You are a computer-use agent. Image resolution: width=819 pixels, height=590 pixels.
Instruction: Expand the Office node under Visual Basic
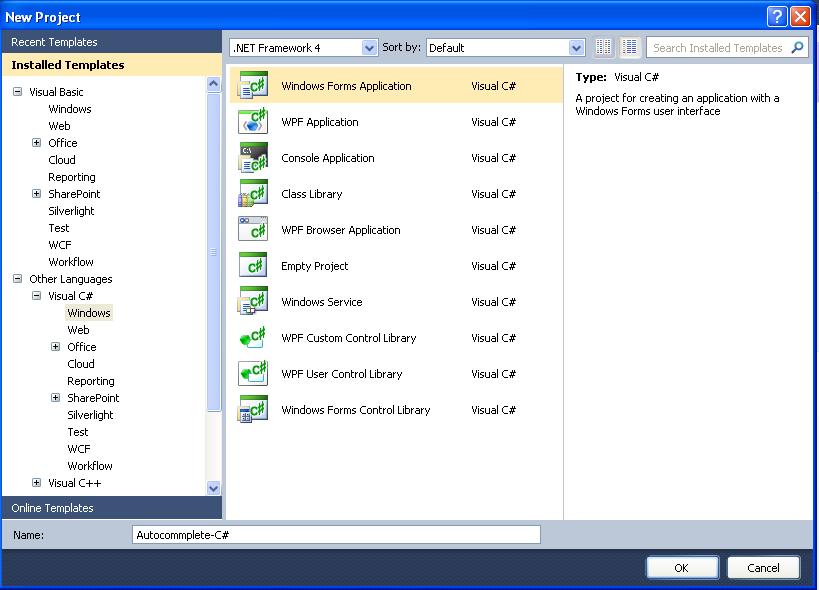tap(37, 143)
